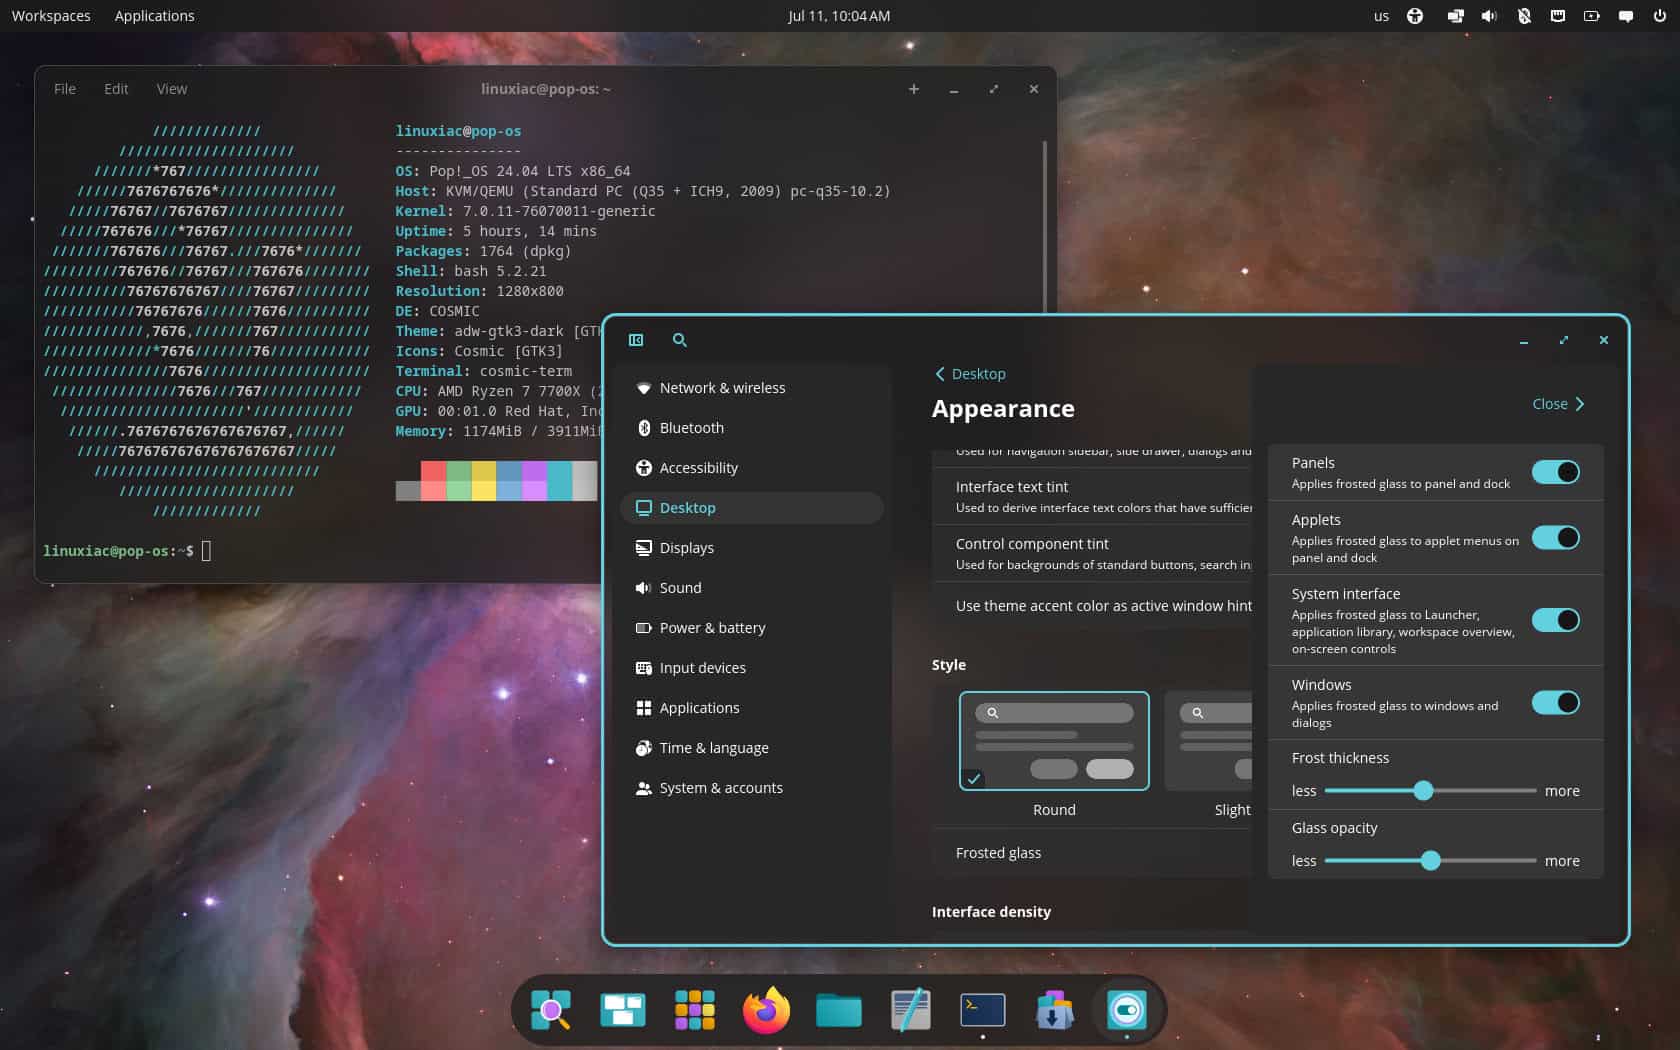The image size is (1680, 1050).
Task: Click the Settings app icon in dock
Action: tap(1127, 1010)
